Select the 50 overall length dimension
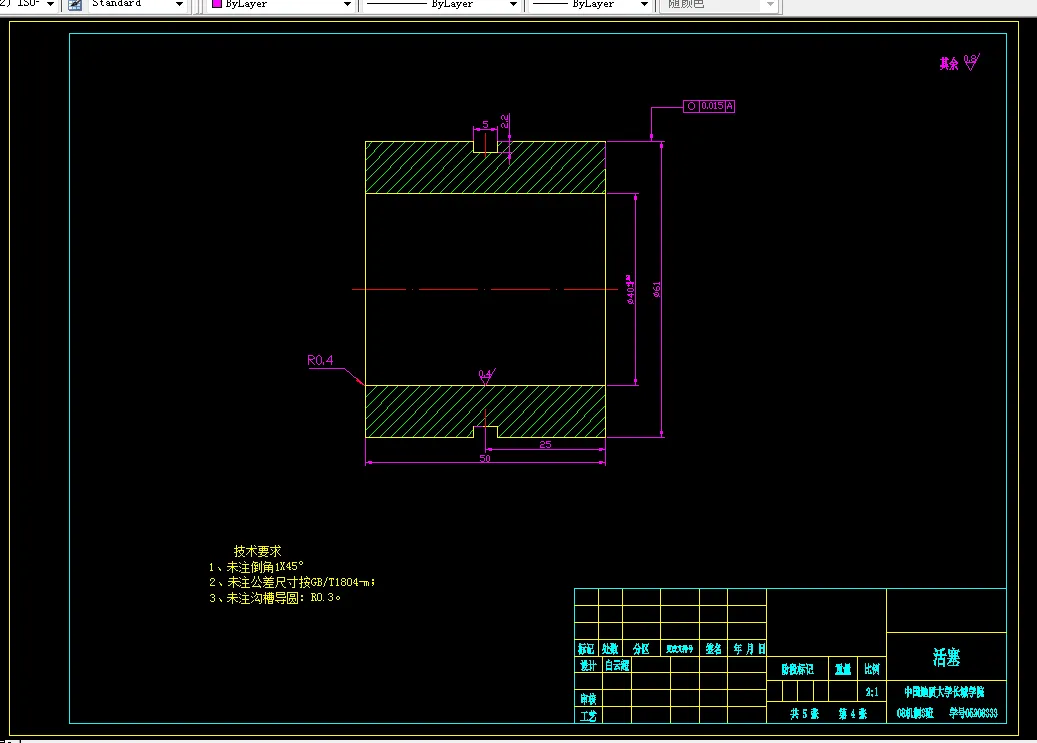Image resolution: width=1037 pixels, height=743 pixels. click(x=485, y=458)
